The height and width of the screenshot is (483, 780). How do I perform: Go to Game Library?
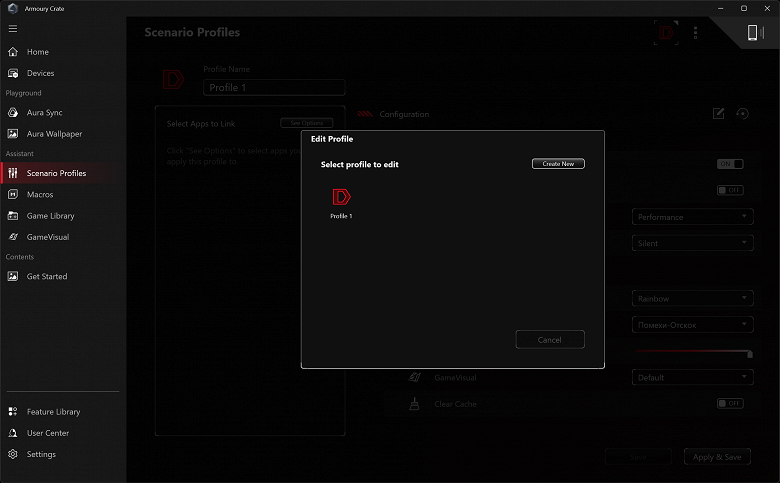click(x=51, y=216)
